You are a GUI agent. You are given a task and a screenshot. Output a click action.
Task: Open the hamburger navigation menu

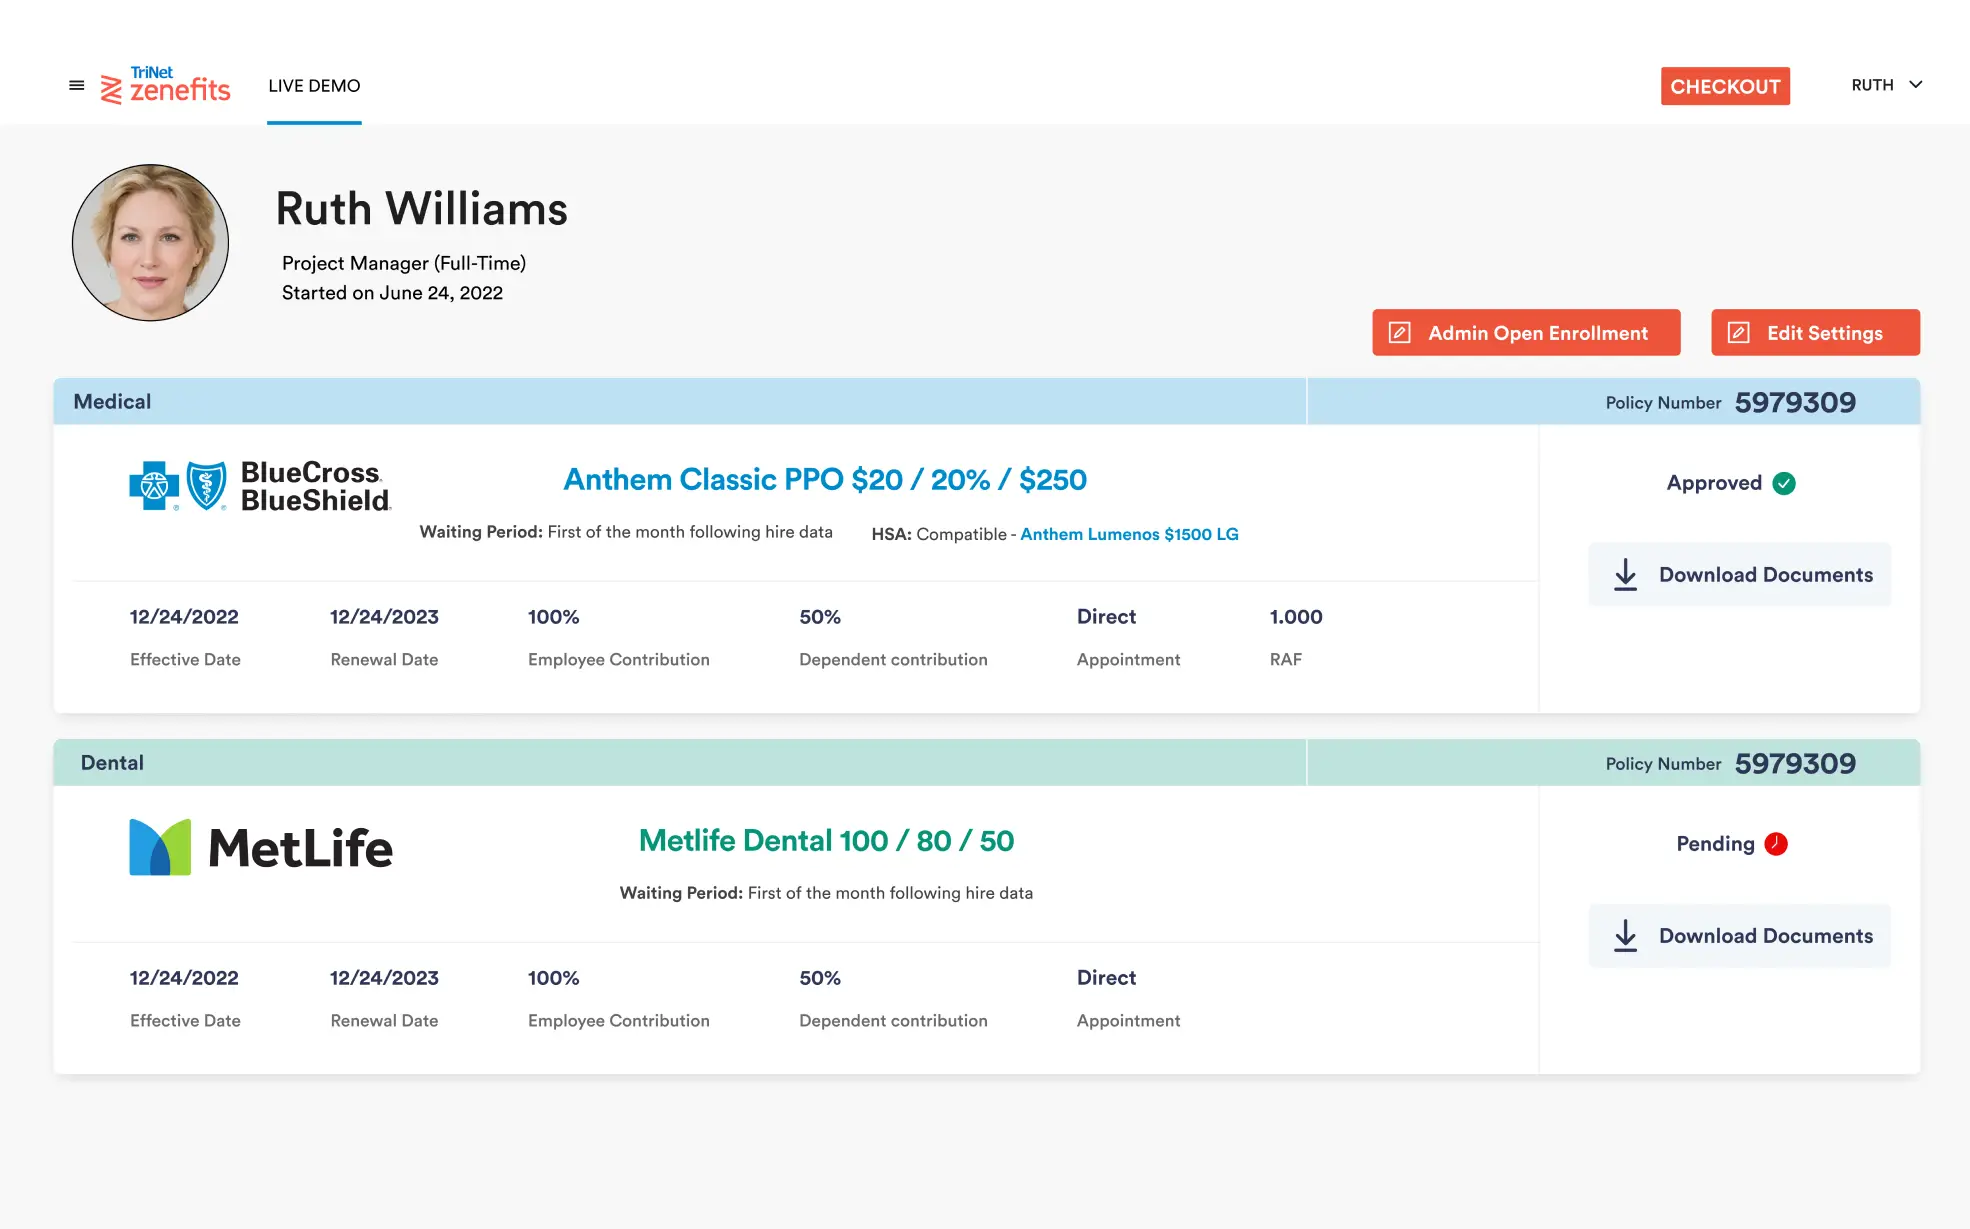76,85
